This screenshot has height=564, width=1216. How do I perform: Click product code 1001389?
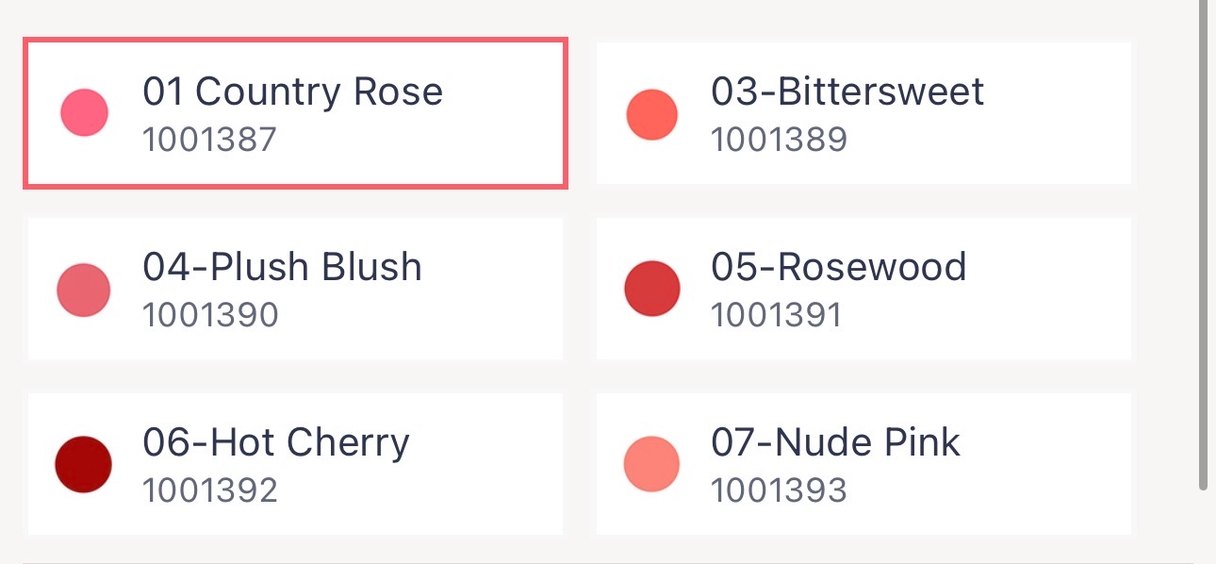click(779, 139)
